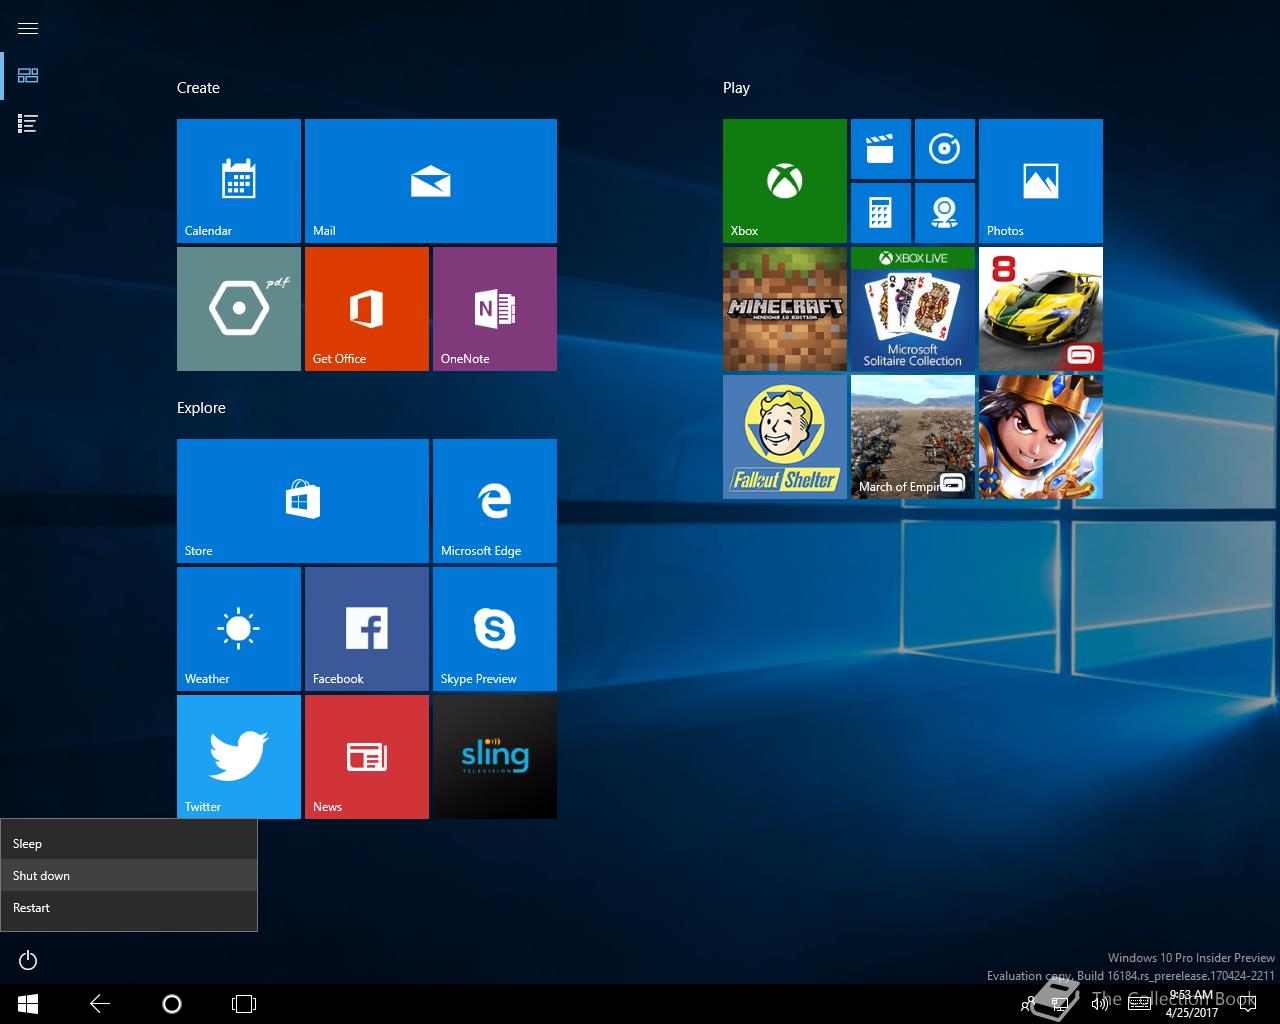The width and height of the screenshot is (1280, 1024).
Task: Launch Skype Preview tile
Action: [495, 629]
